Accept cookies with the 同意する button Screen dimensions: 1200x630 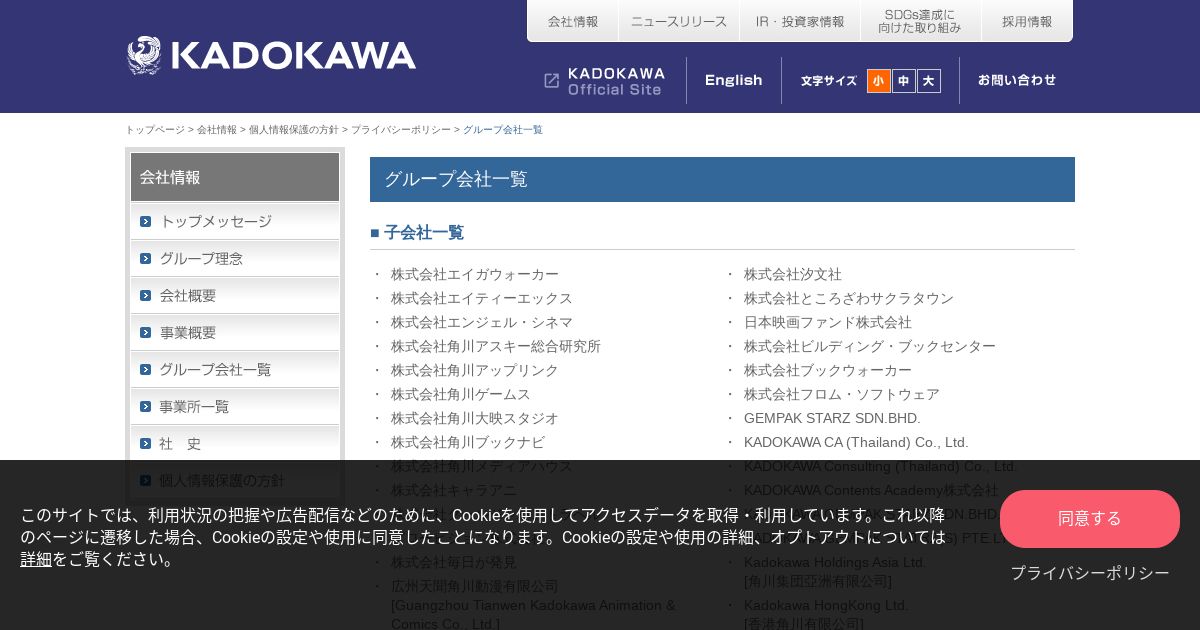click(1090, 519)
